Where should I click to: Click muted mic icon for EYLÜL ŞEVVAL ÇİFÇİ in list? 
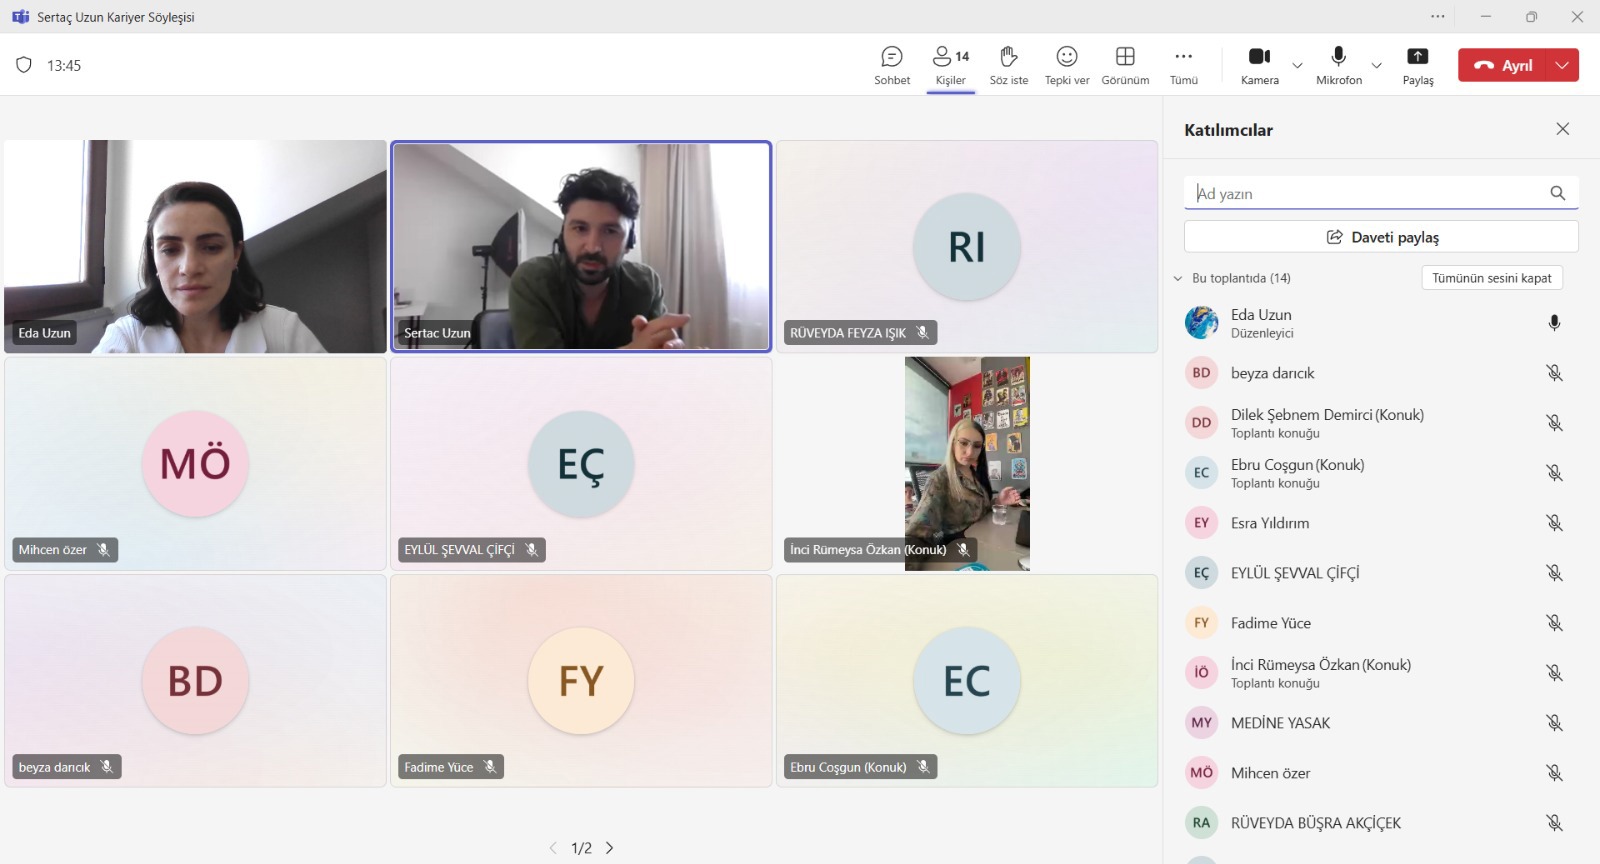[1554, 573]
